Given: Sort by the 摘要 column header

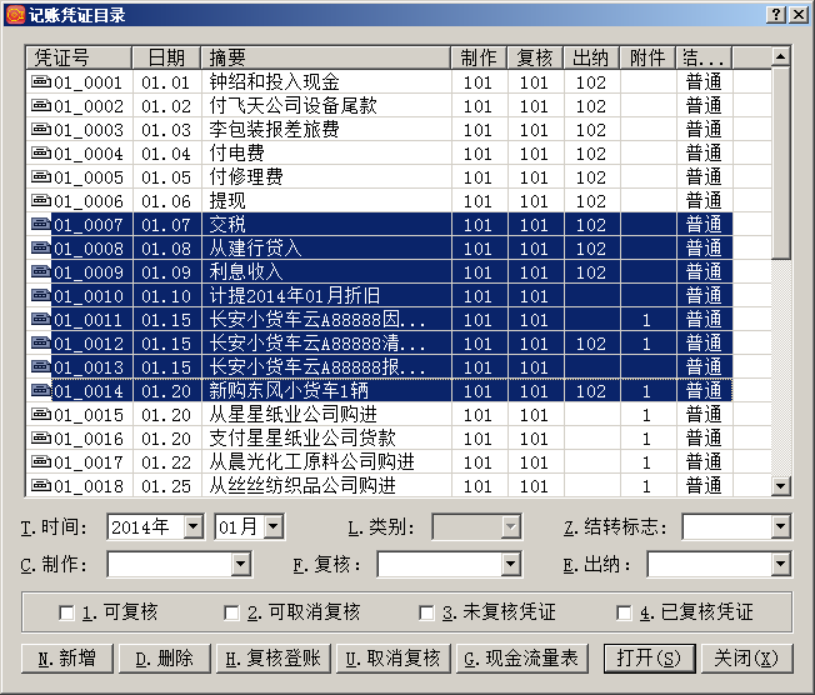Looking at the screenshot, I should tap(324, 57).
